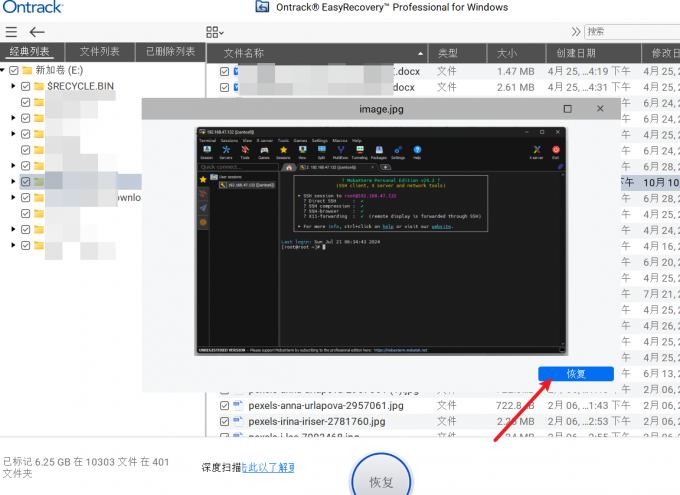Go back using the left arrow
This screenshot has width=680, height=495.
click(x=37, y=32)
